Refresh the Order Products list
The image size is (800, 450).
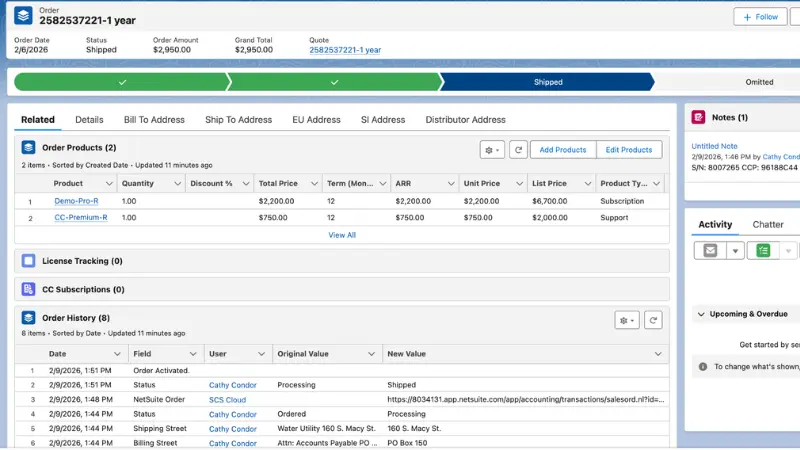point(518,149)
